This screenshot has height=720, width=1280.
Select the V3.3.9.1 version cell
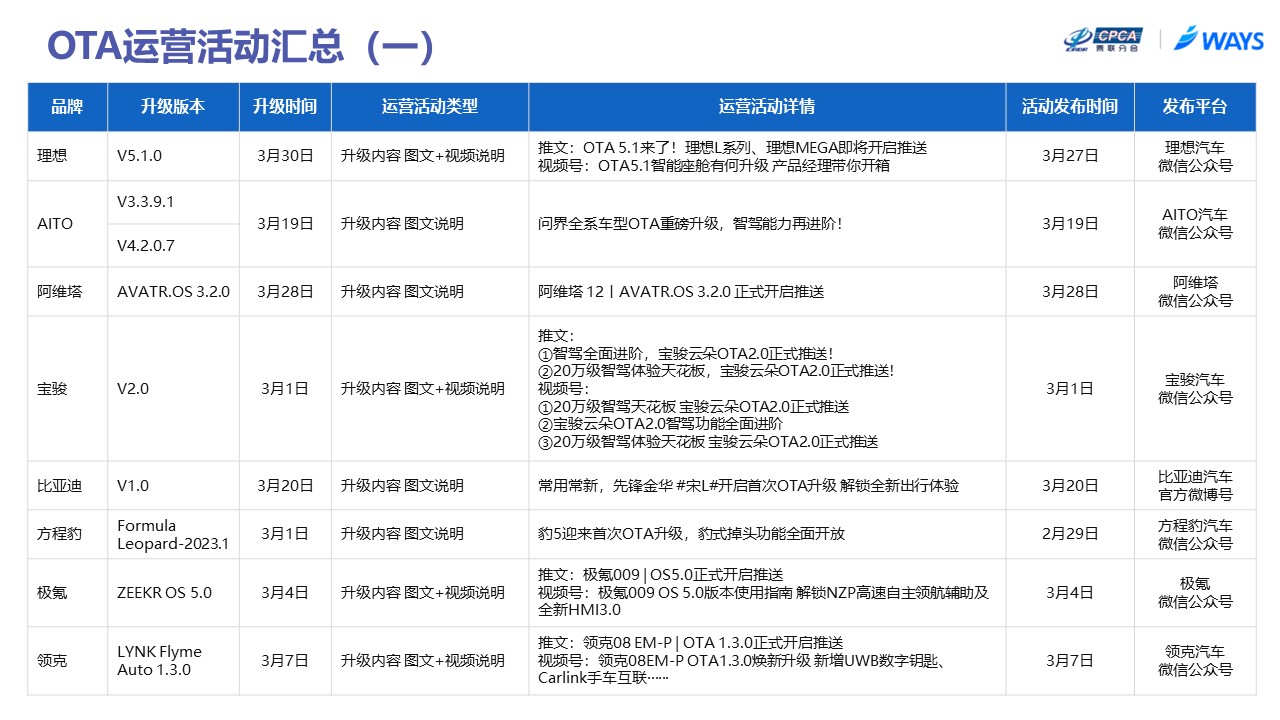[x=173, y=202]
